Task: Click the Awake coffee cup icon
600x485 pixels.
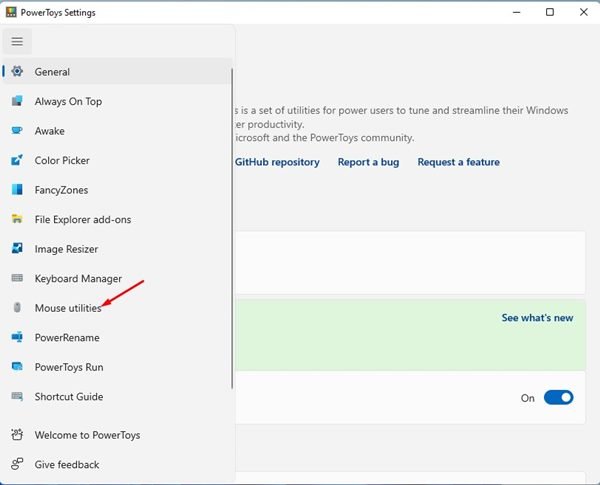Action: click(17, 131)
